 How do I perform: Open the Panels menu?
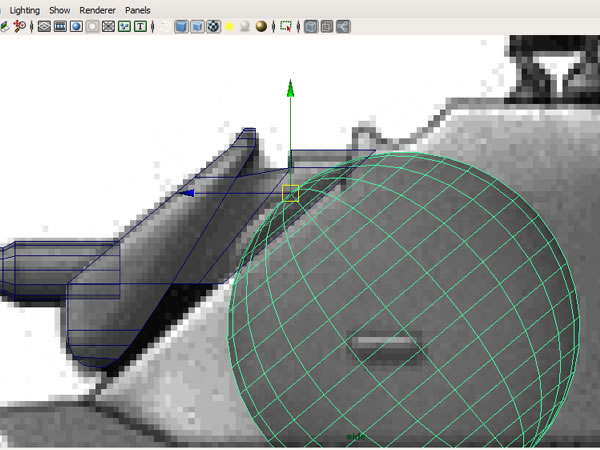click(137, 10)
